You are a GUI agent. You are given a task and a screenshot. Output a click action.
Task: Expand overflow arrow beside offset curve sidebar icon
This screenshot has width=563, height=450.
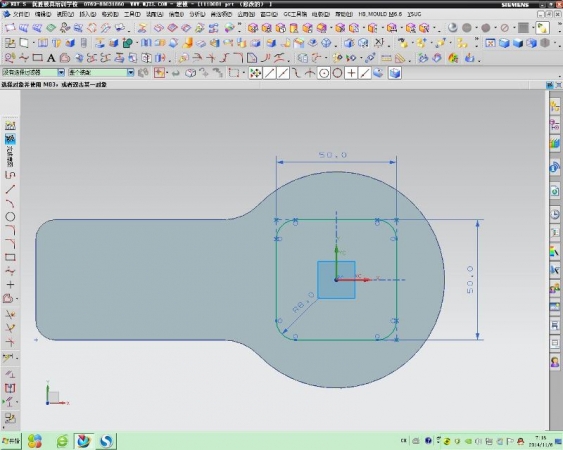click(x=17, y=298)
